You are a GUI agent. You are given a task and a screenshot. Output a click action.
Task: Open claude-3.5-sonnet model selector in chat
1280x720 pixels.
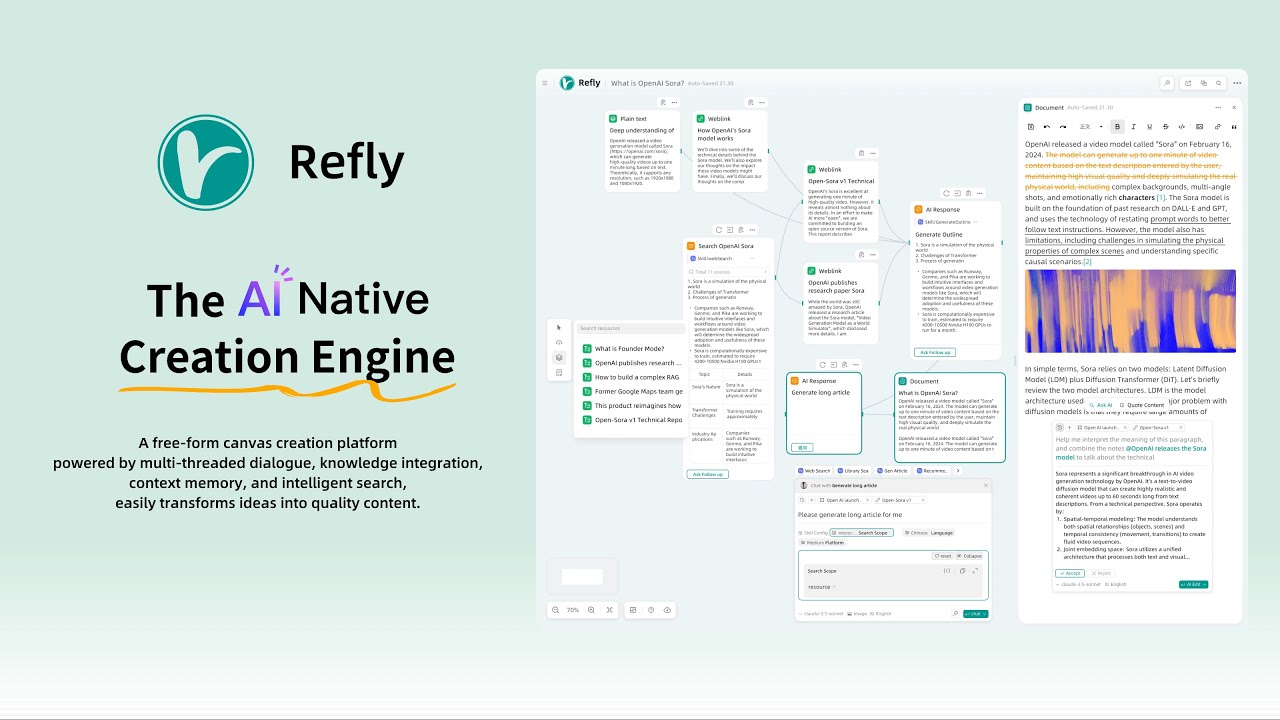pyautogui.click(x=821, y=614)
